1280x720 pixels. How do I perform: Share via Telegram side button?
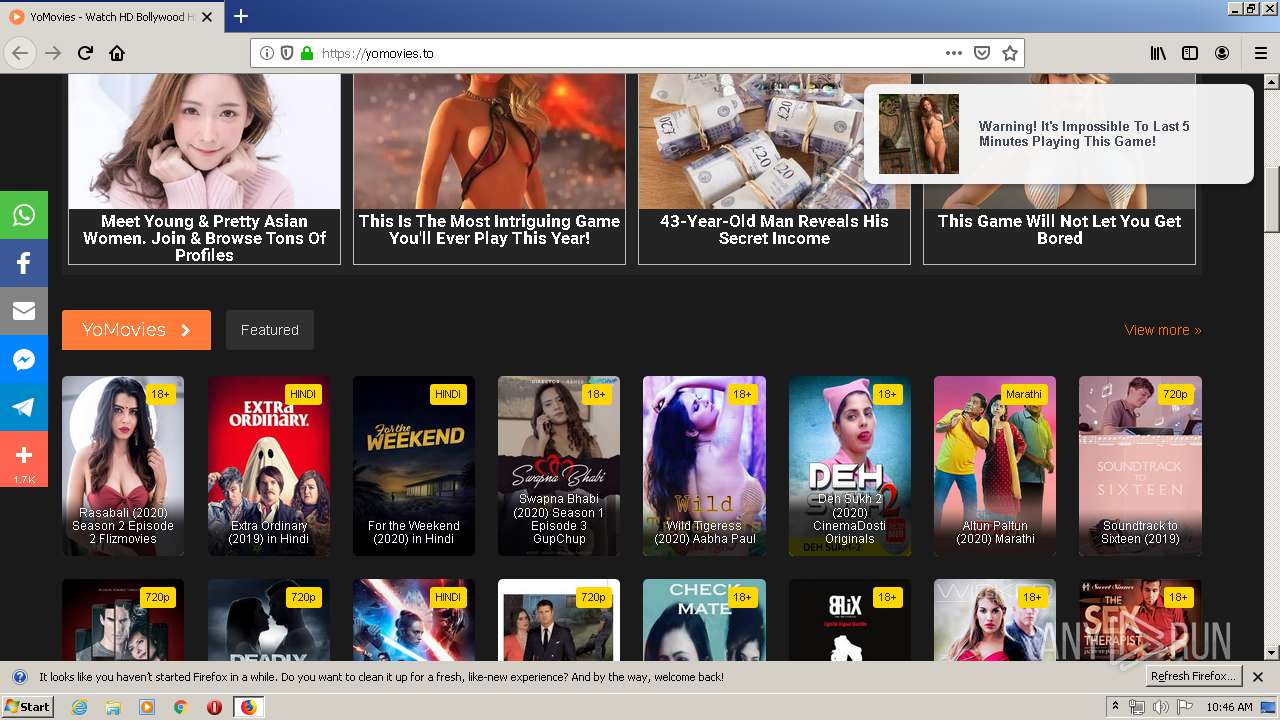(x=24, y=407)
